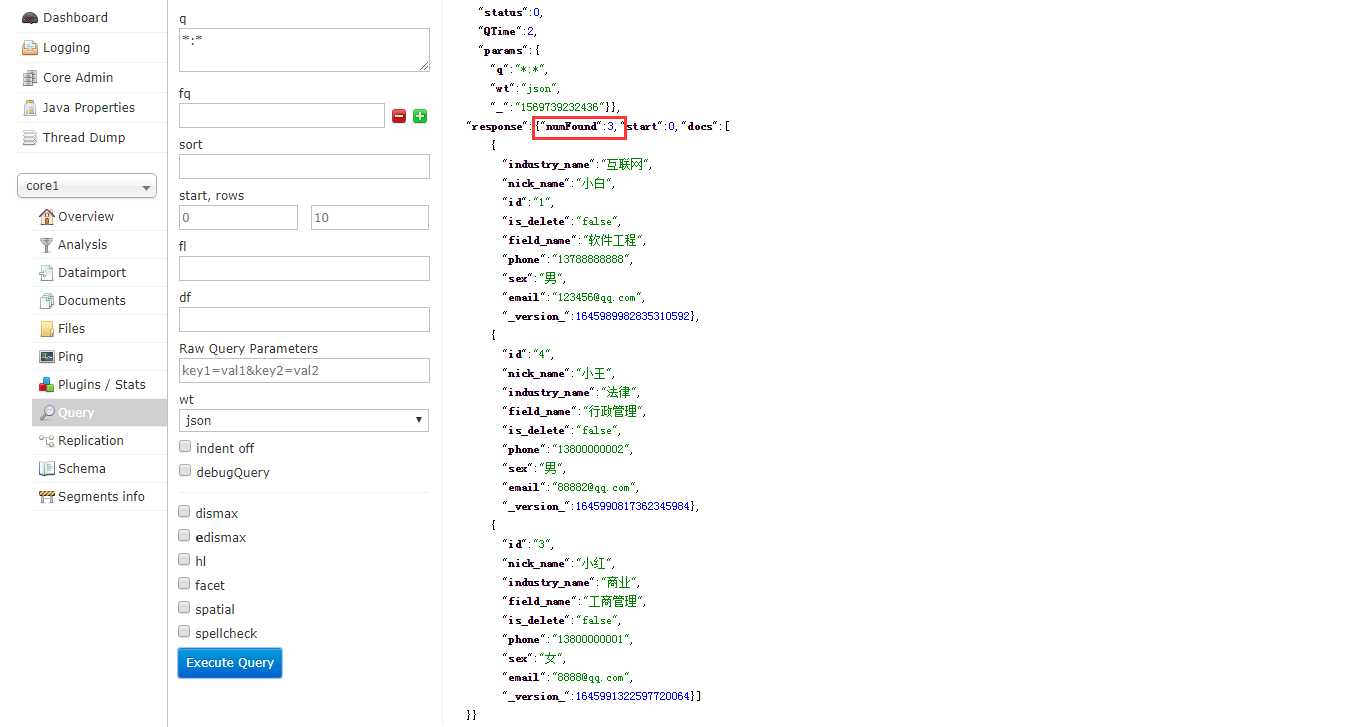Image resolution: width=1350 pixels, height=727 pixels.
Task: Enable the edismax checkbox
Action: 184,536
